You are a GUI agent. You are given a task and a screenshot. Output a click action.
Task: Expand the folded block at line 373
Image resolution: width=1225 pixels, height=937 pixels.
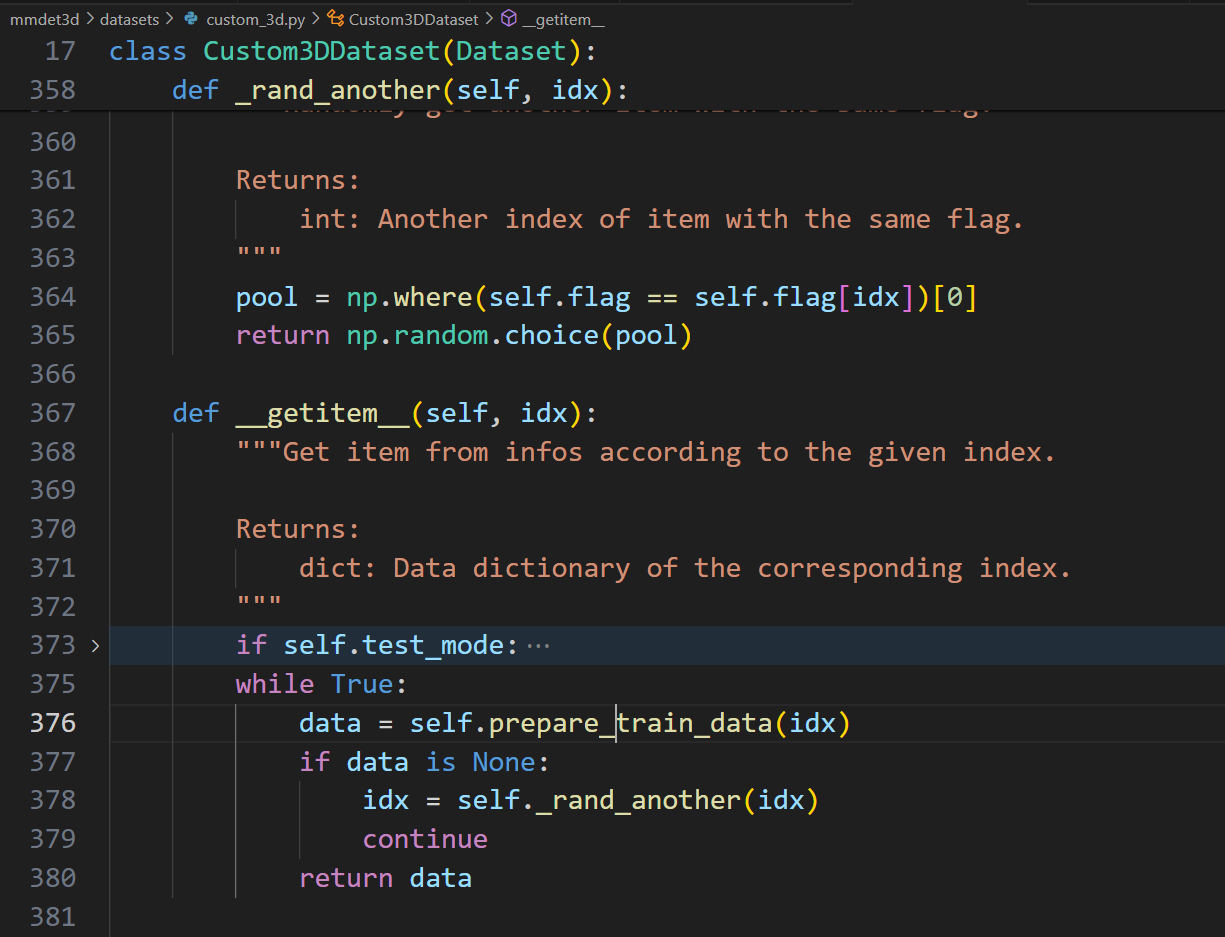(95, 646)
